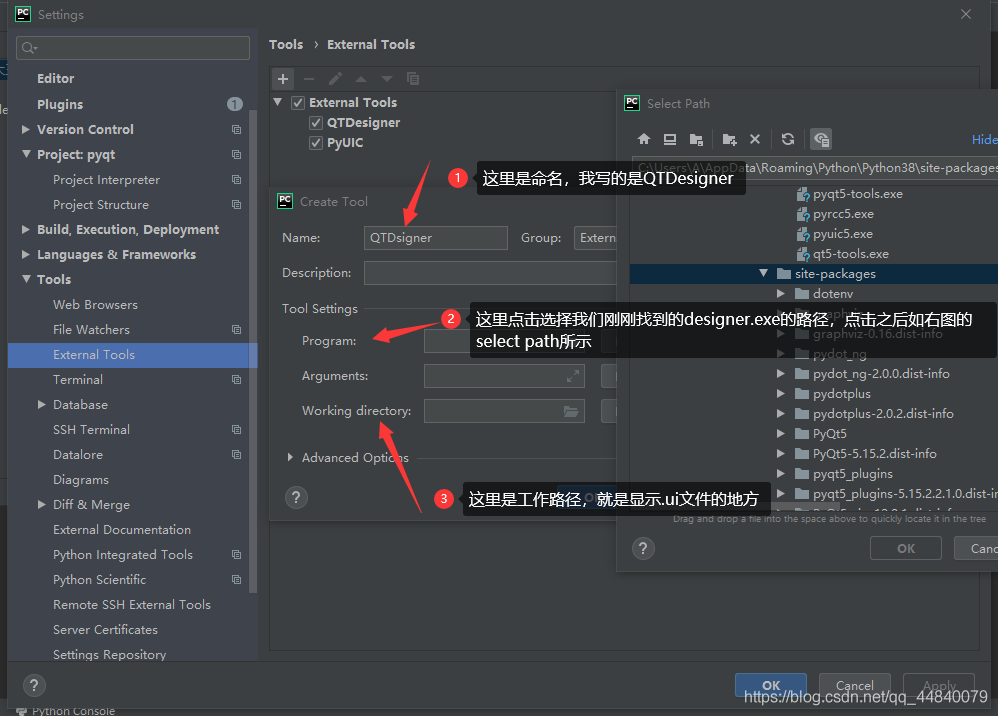Click Refresh icon in Select Path toolbar
This screenshot has height=716, width=998.
(788, 139)
